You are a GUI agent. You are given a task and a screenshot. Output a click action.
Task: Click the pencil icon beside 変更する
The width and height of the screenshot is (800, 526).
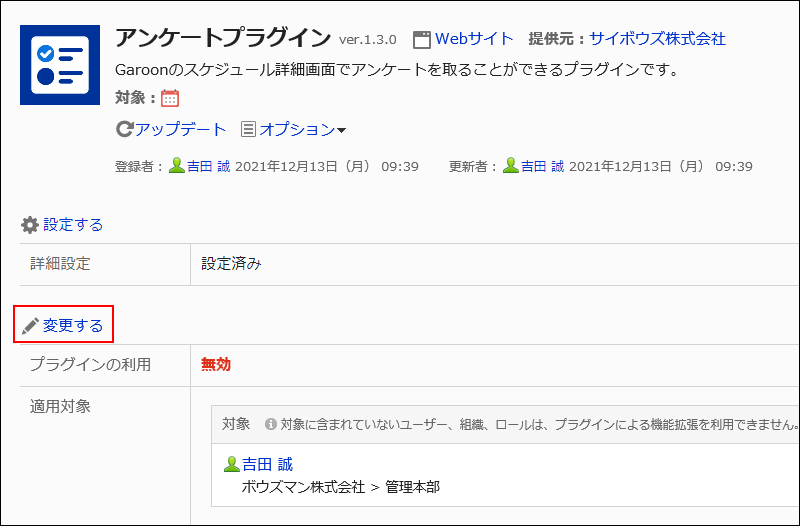tap(30, 326)
